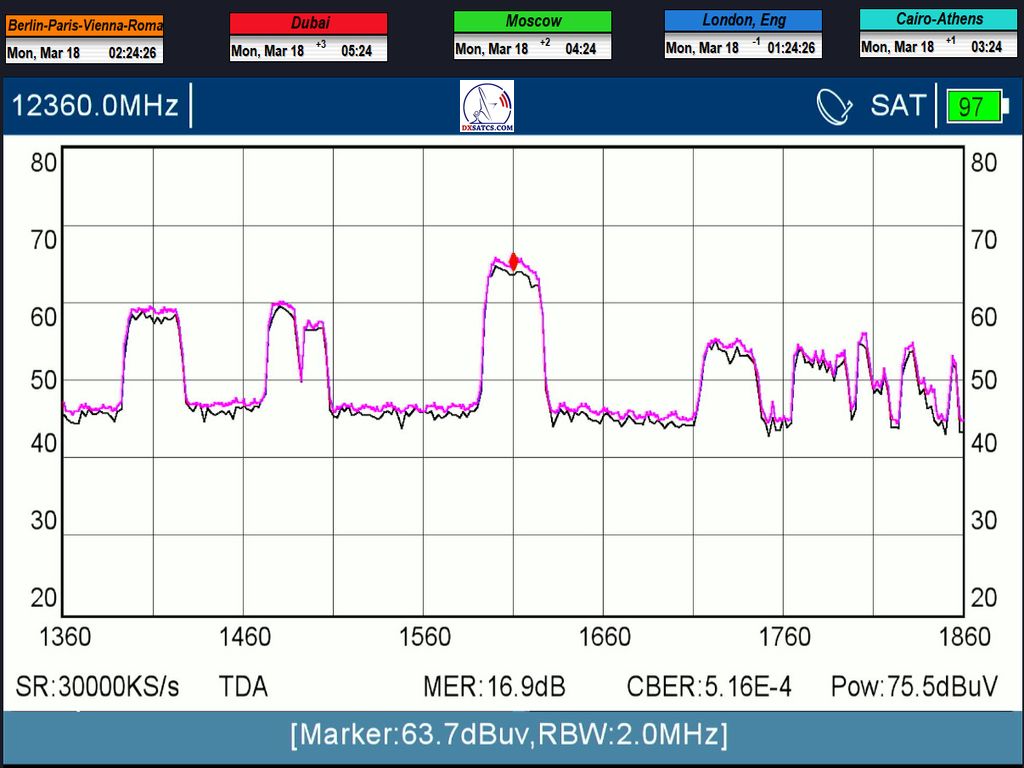Click the Pow:75.5dBuV power readout

[x=914, y=687]
